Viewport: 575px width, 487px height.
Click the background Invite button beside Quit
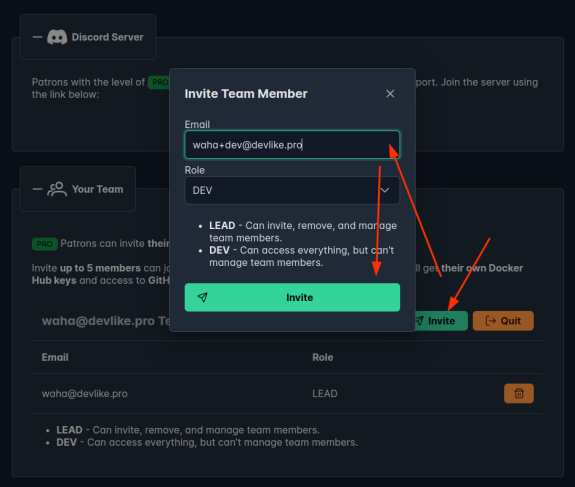tap(441, 321)
